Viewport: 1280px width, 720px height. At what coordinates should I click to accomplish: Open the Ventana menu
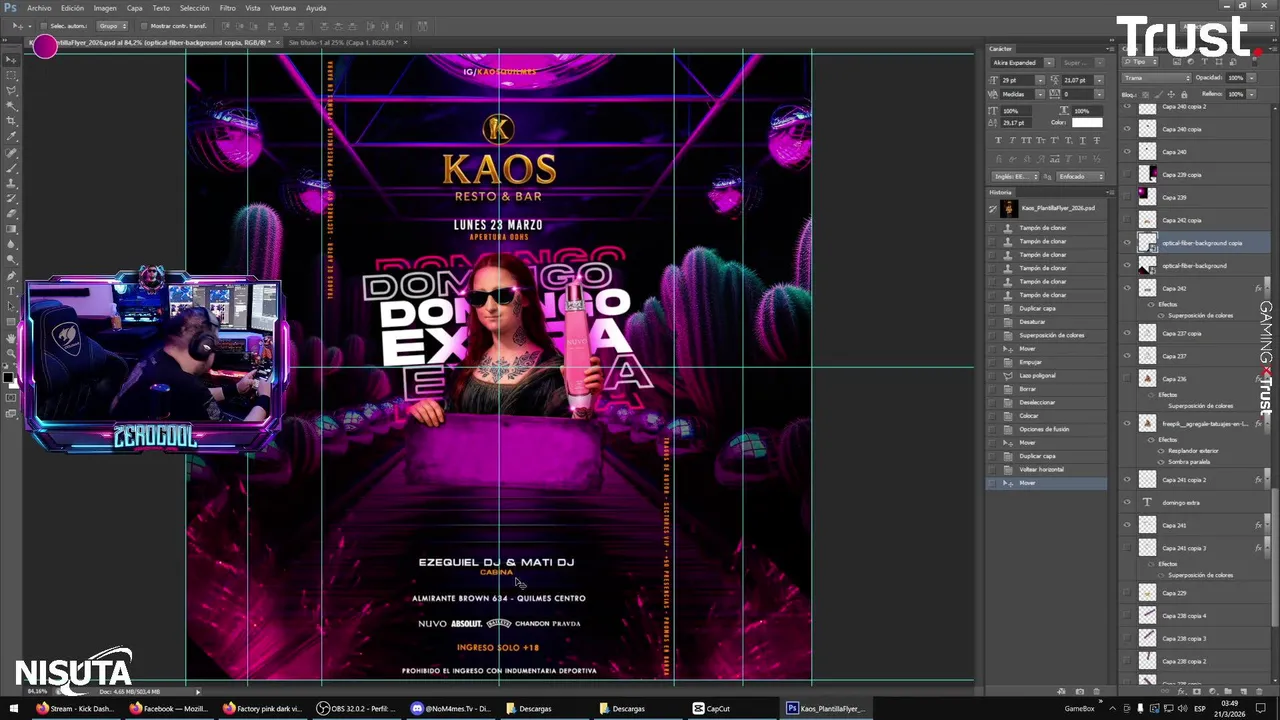coord(283,8)
